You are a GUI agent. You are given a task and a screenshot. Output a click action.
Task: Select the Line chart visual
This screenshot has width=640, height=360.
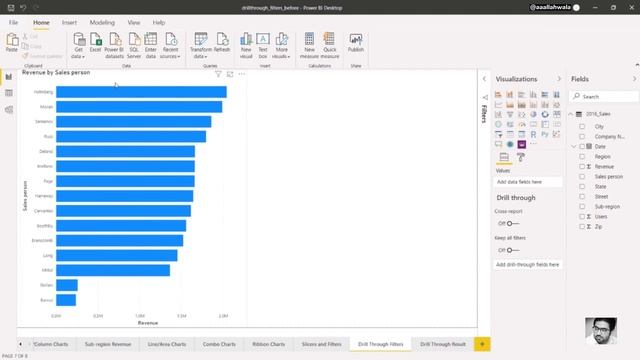pyautogui.click(x=498, y=105)
